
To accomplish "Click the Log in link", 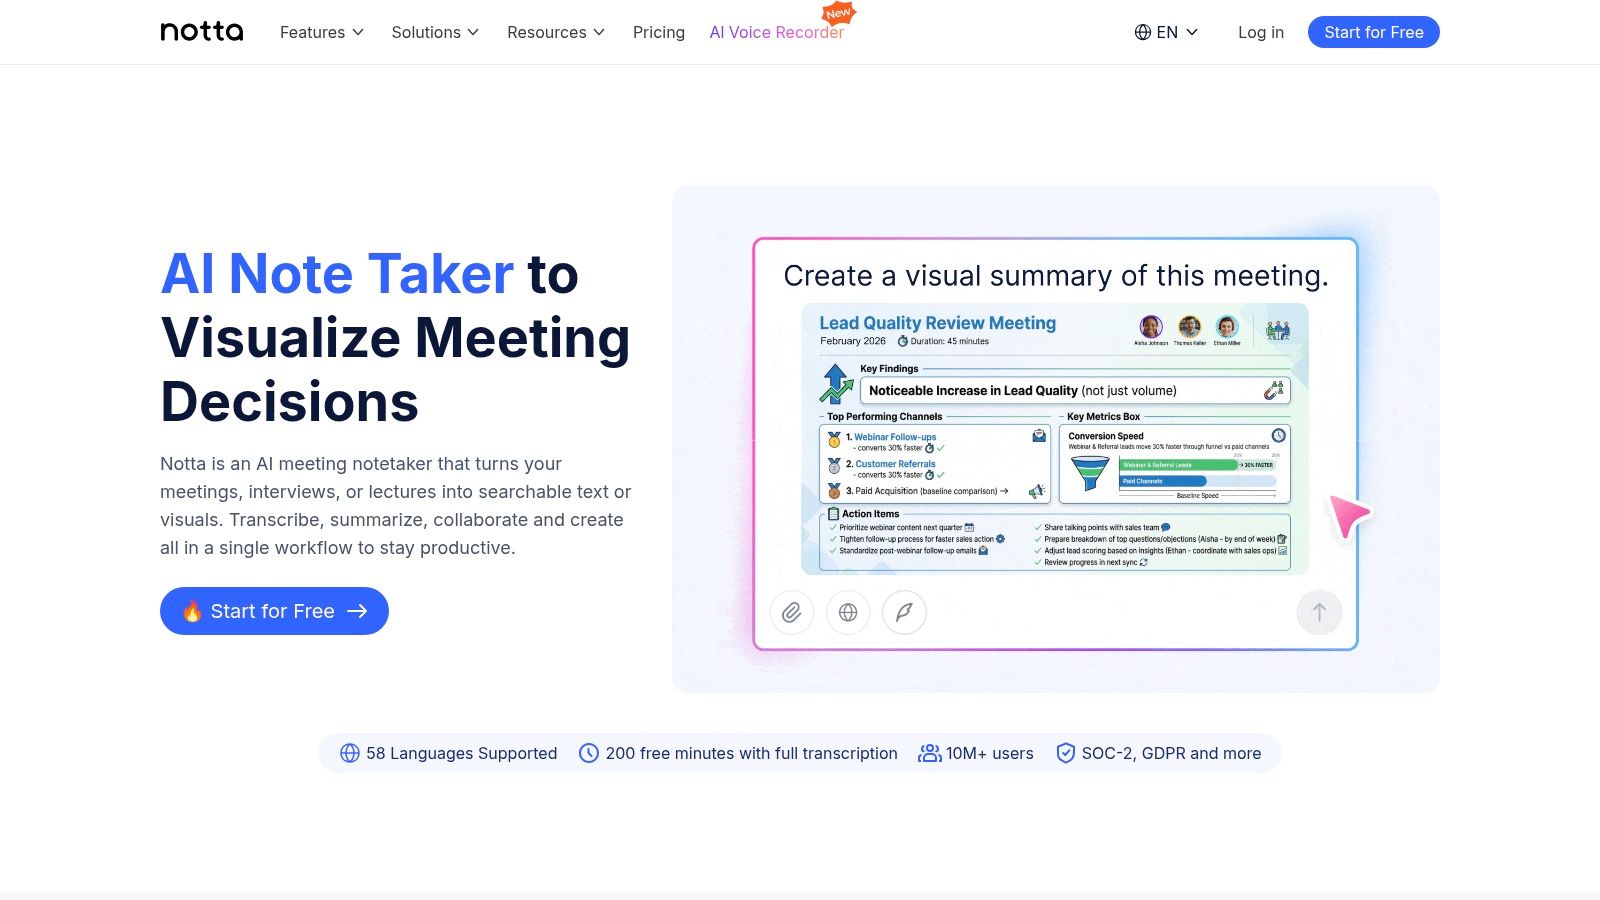I will pos(1261,32).
